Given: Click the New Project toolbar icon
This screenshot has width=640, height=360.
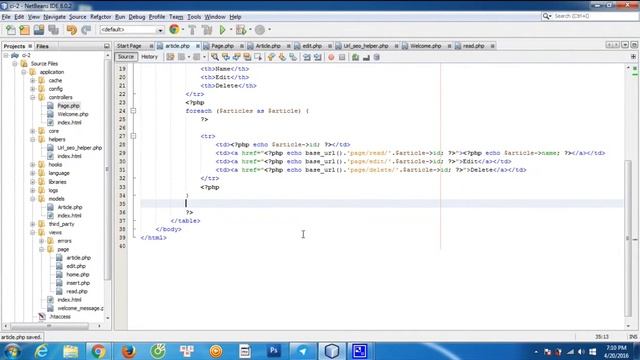Looking at the screenshot, I should (24, 30).
